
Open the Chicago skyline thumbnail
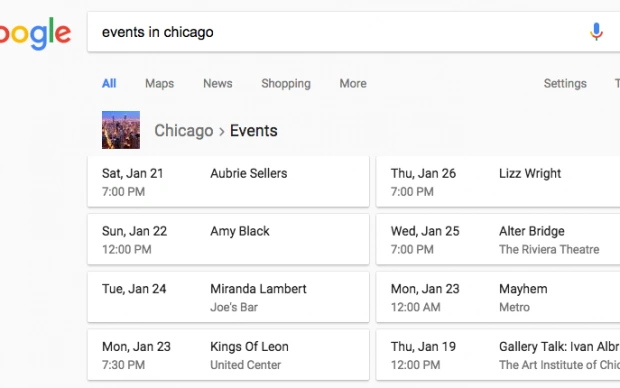click(121, 130)
